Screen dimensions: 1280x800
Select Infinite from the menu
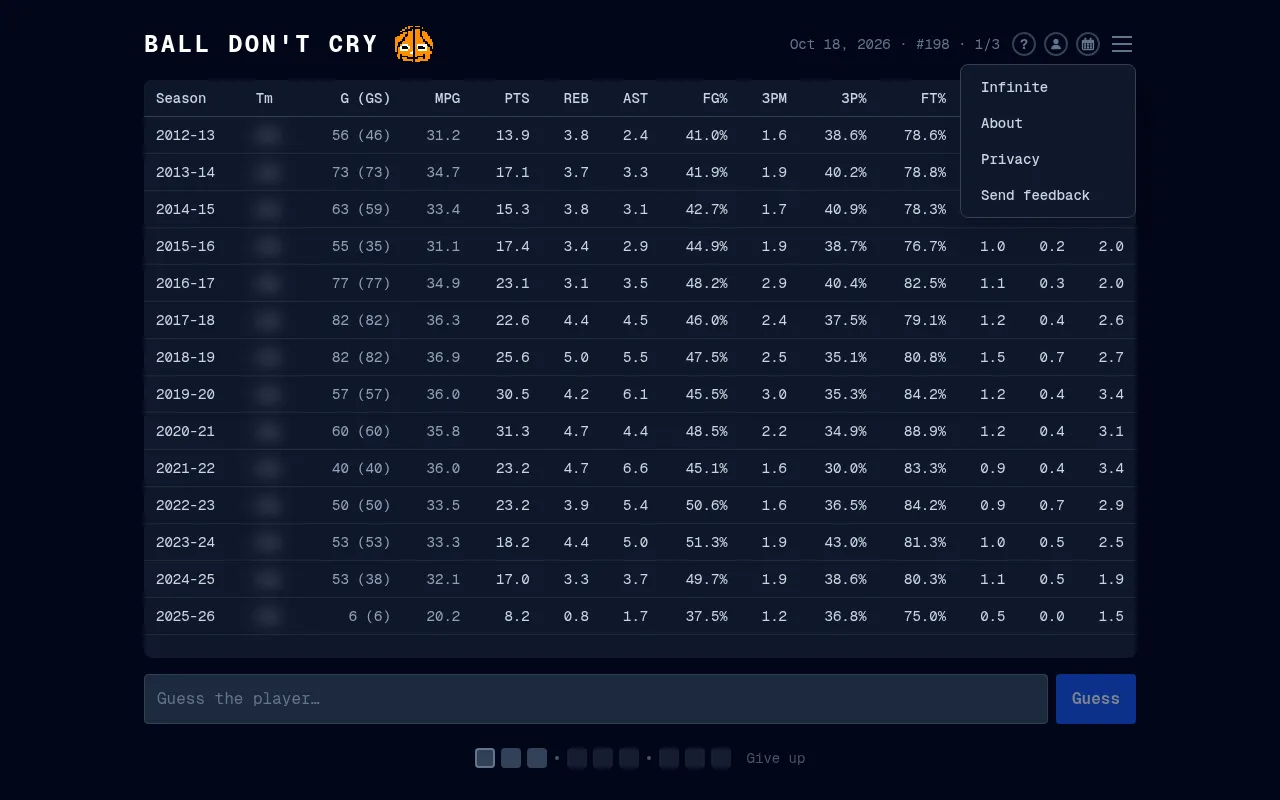(1048, 87)
